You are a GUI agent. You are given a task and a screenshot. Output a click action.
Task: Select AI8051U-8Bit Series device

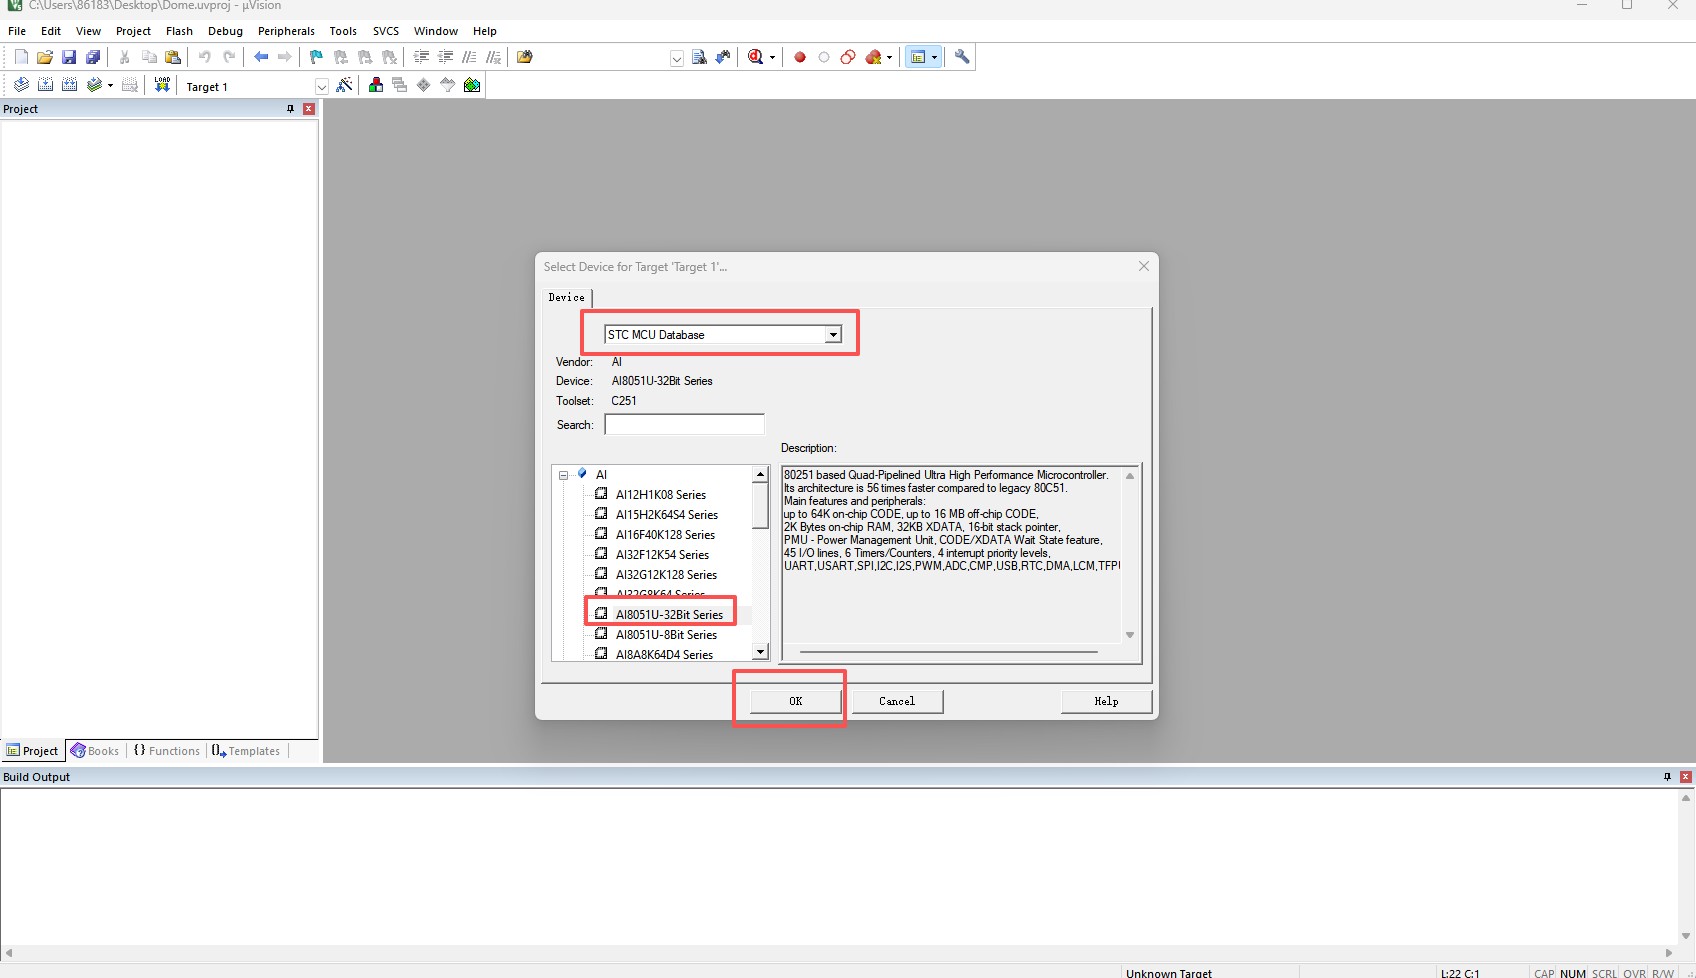[x=666, y=635]
